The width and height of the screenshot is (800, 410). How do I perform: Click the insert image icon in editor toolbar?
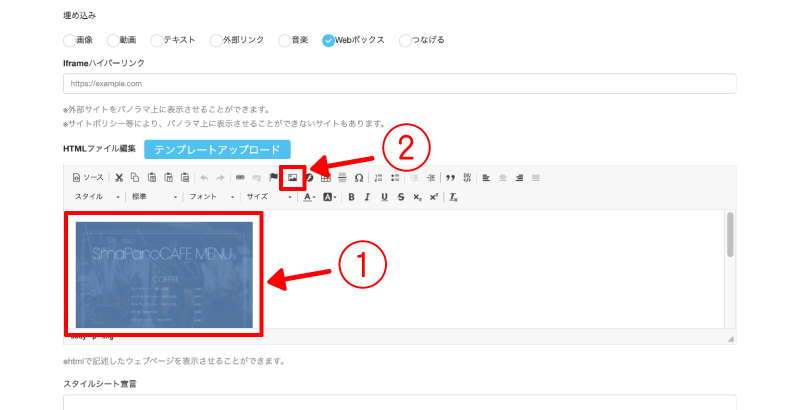[x=293, y=177]
